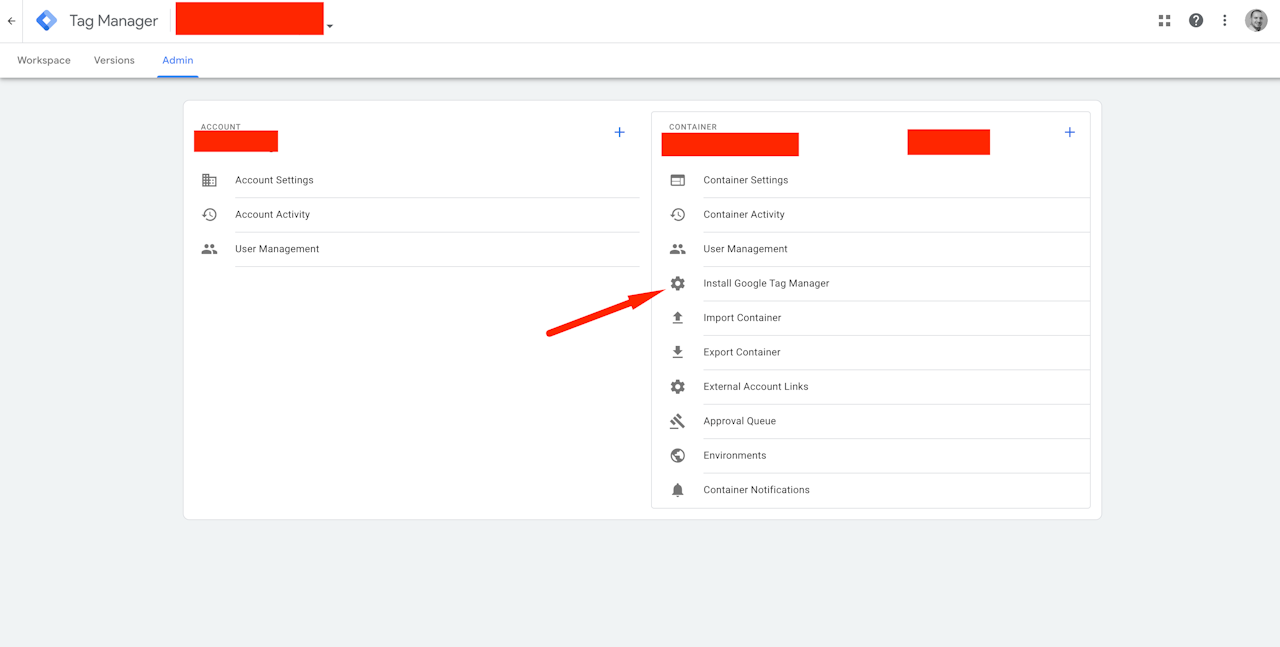Viewport: 1280px width, 647px height.
Task: Click the External Account Links gear icon
Action: click(677, 386)
